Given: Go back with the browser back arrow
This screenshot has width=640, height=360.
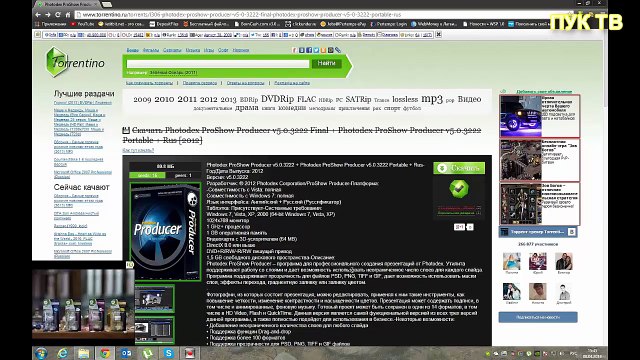Looking at the screenshot, I should (x=38, y=15).
